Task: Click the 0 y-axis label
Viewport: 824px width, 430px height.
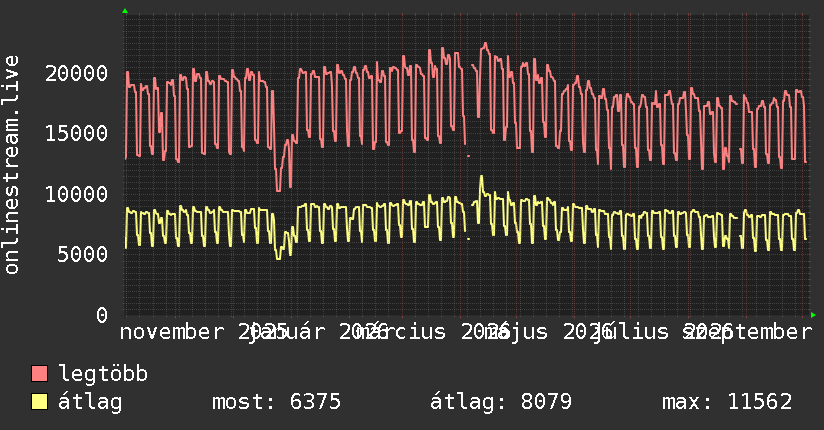Action: tap(102, 315)
